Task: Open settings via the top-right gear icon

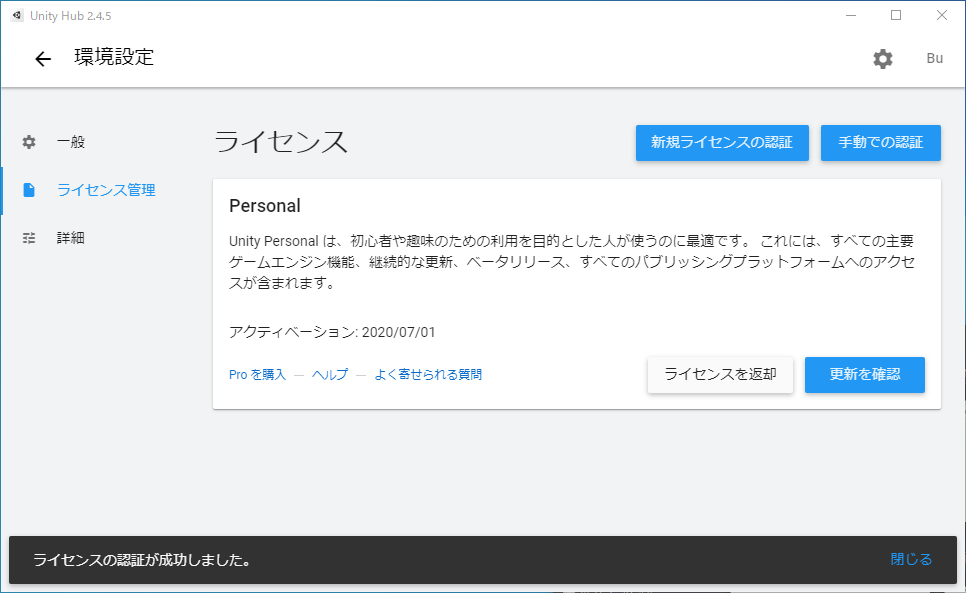Action: coord(882,59)
